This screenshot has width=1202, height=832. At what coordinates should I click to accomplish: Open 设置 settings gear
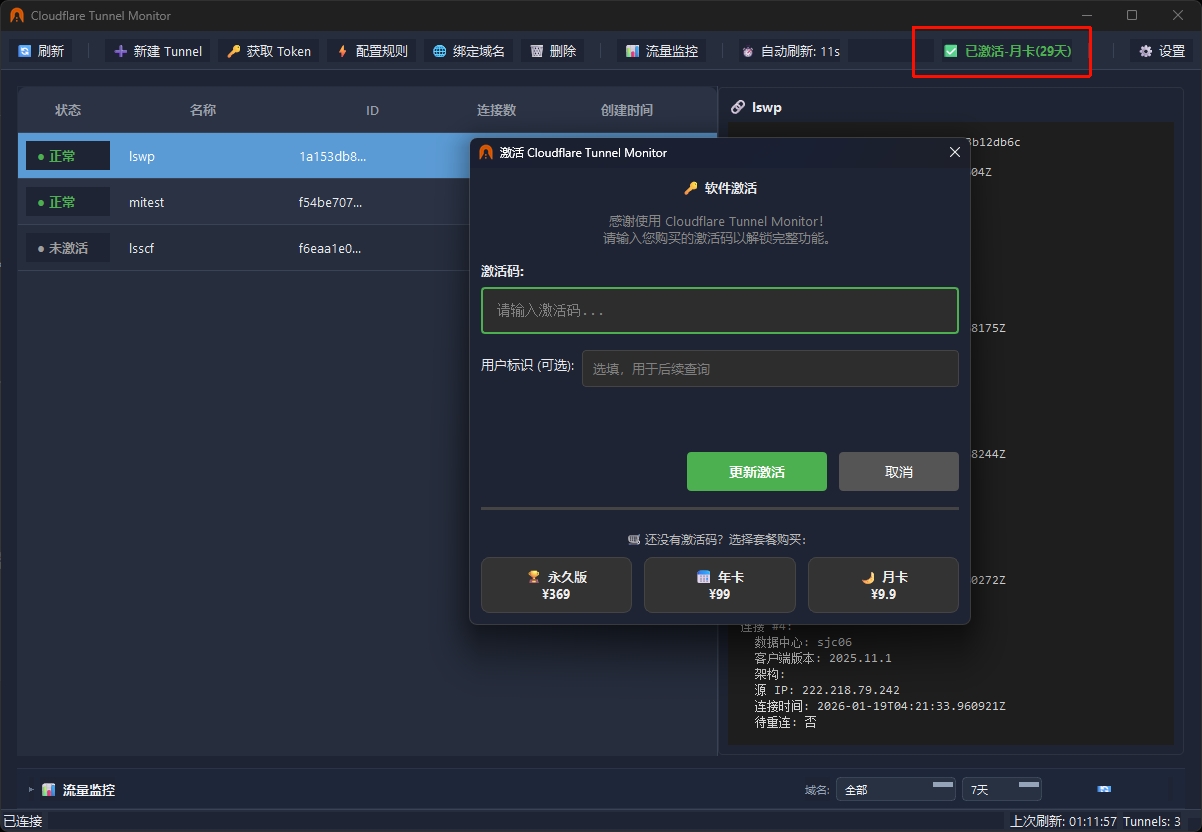(x=1161, y=51)
